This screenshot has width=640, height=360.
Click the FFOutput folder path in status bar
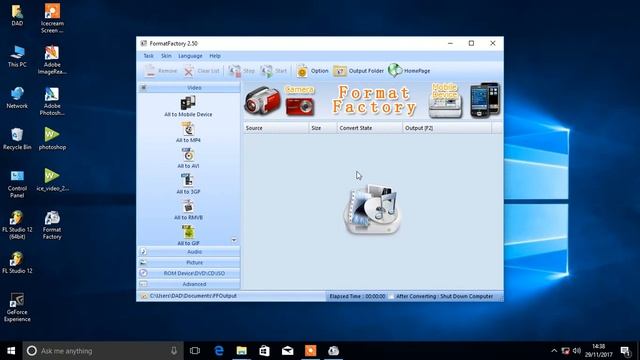(193, 296)
